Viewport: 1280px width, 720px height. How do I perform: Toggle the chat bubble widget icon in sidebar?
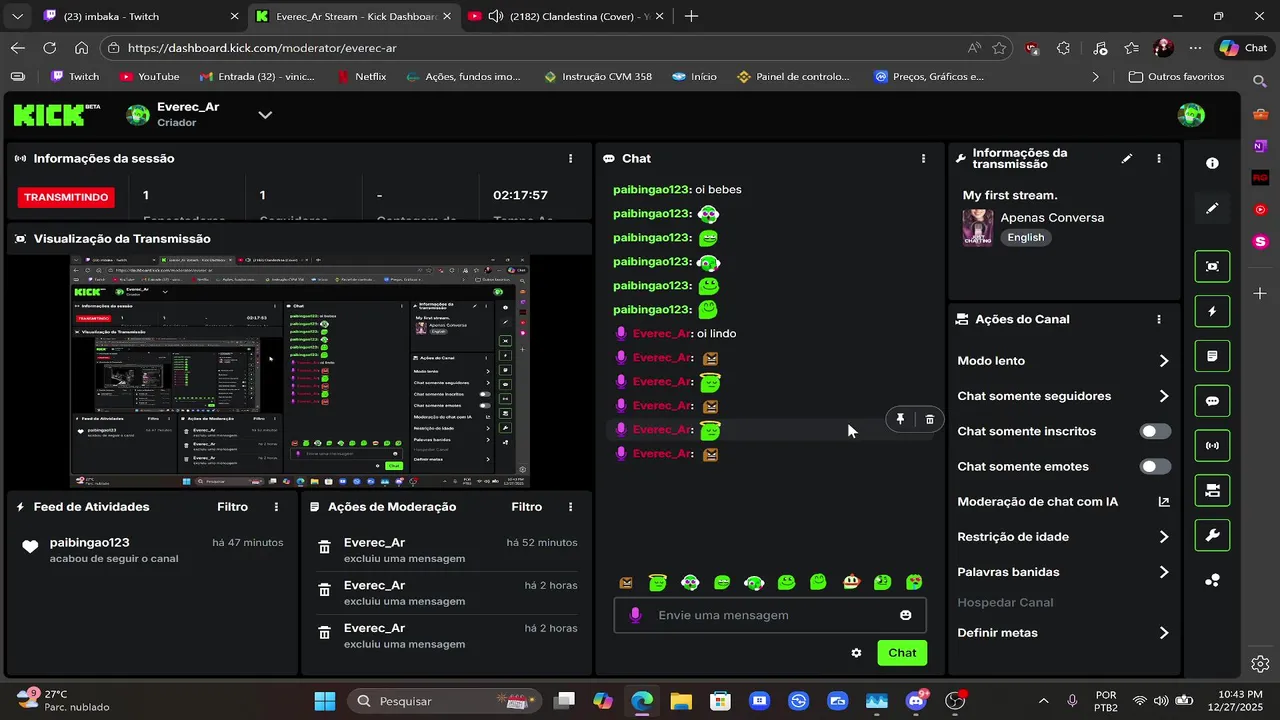pyautogui.click(x=1212, y=401)
